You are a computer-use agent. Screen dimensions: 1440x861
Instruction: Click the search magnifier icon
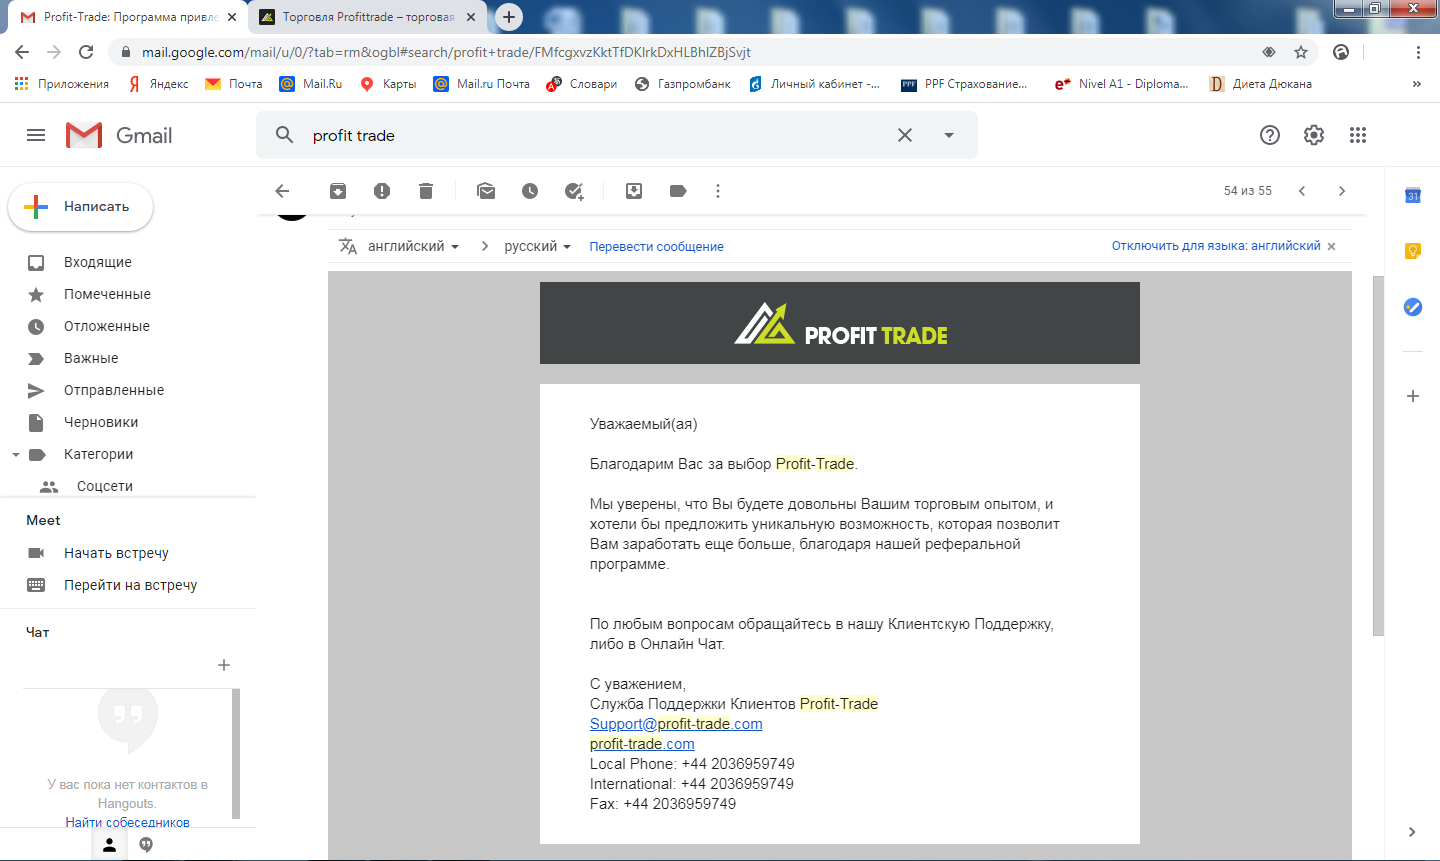coord(285,135)
